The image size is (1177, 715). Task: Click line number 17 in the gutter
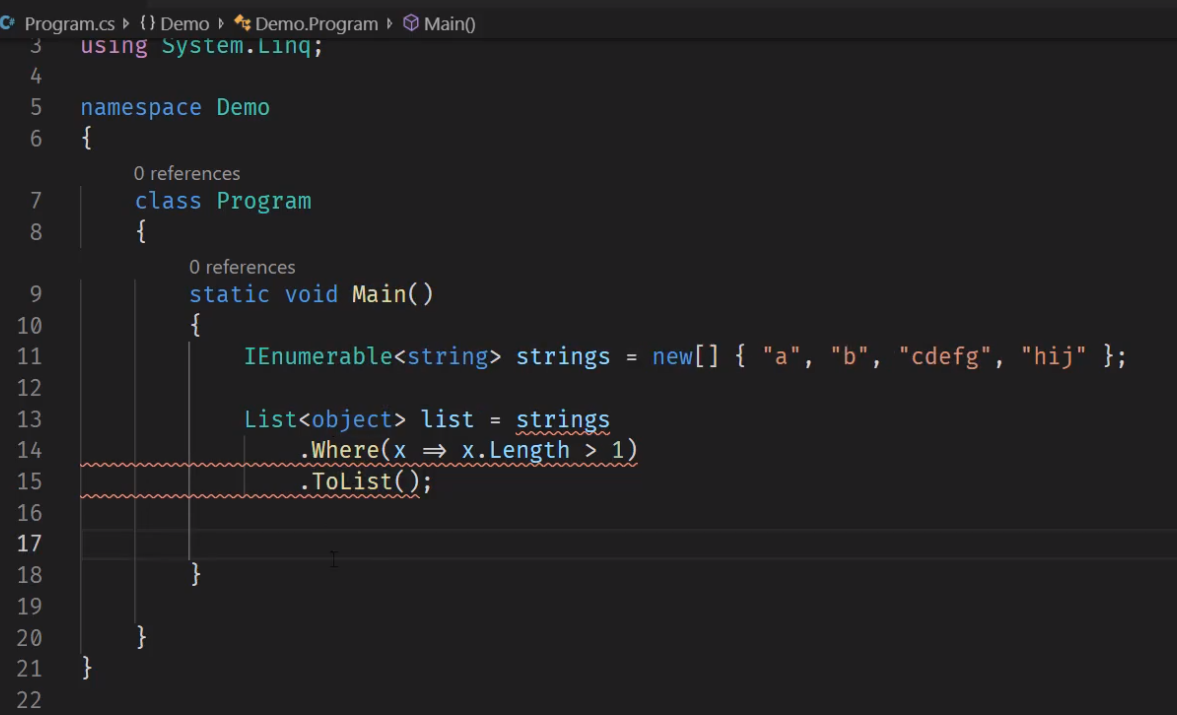(29, 543)
